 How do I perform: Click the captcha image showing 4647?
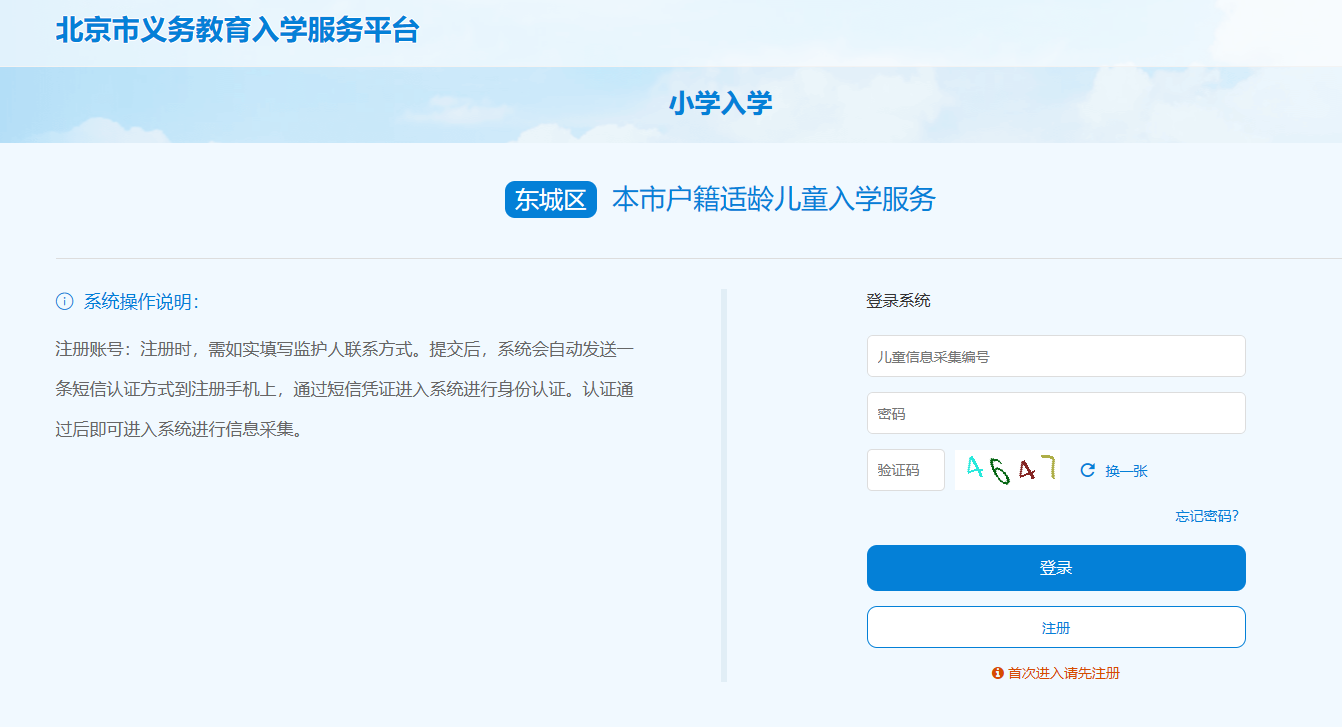tap(1007, 470)
